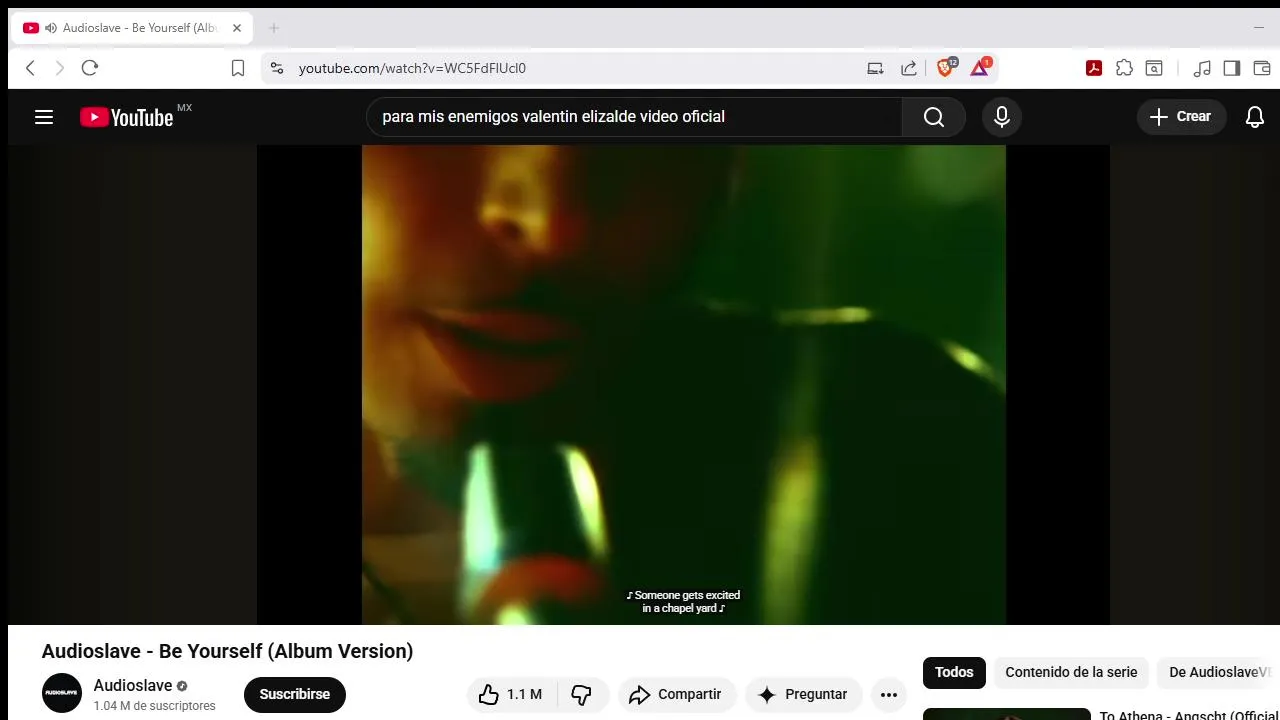Open the YouTube hamburger guide menu
This screenshot has width=1280, height=720.
pyautogui.click(x=44, y=117)
